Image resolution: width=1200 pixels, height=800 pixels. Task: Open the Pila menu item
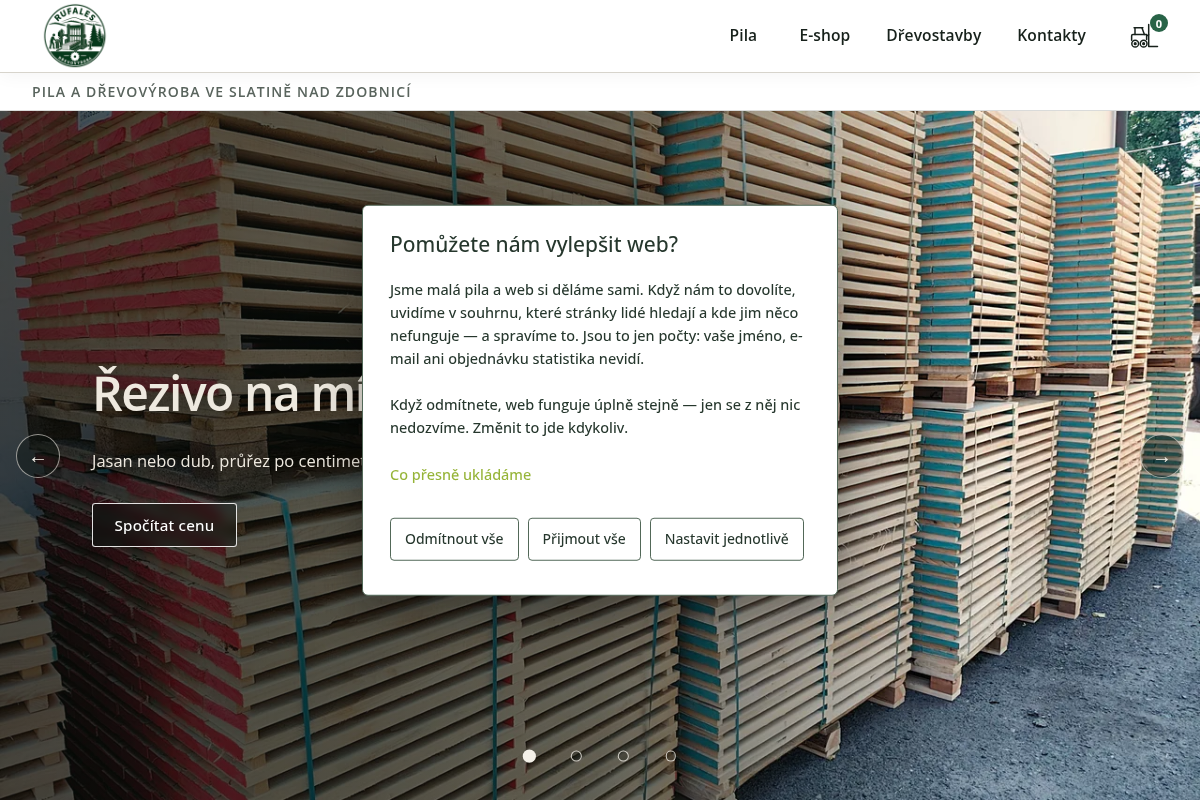743,36
